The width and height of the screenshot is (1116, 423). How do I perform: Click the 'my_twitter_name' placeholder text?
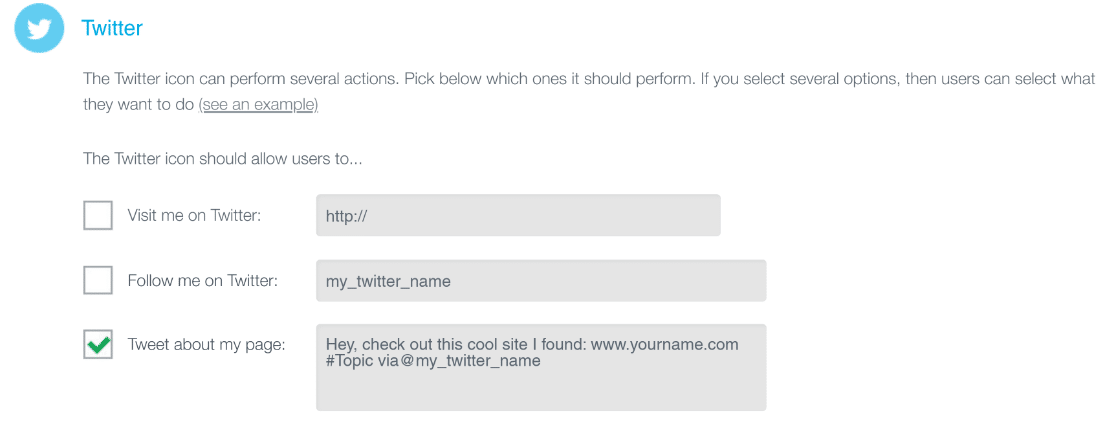[x=388, y=281]
